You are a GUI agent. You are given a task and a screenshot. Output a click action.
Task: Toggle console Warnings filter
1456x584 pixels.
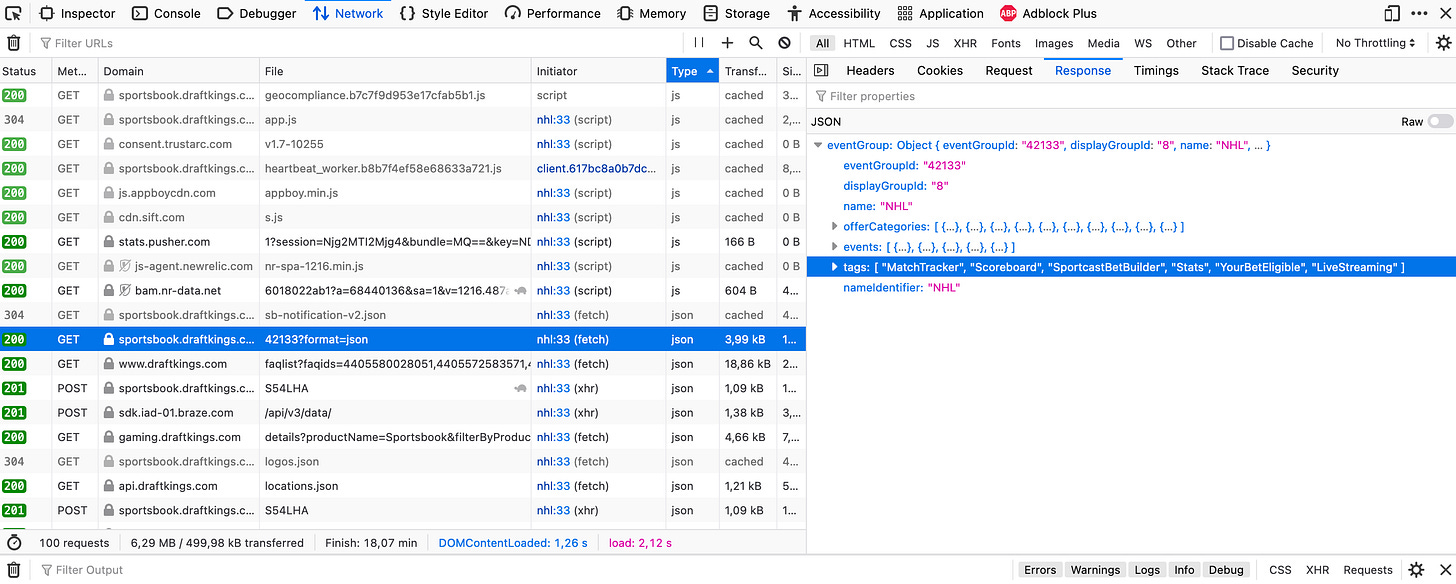[1095, 570]
